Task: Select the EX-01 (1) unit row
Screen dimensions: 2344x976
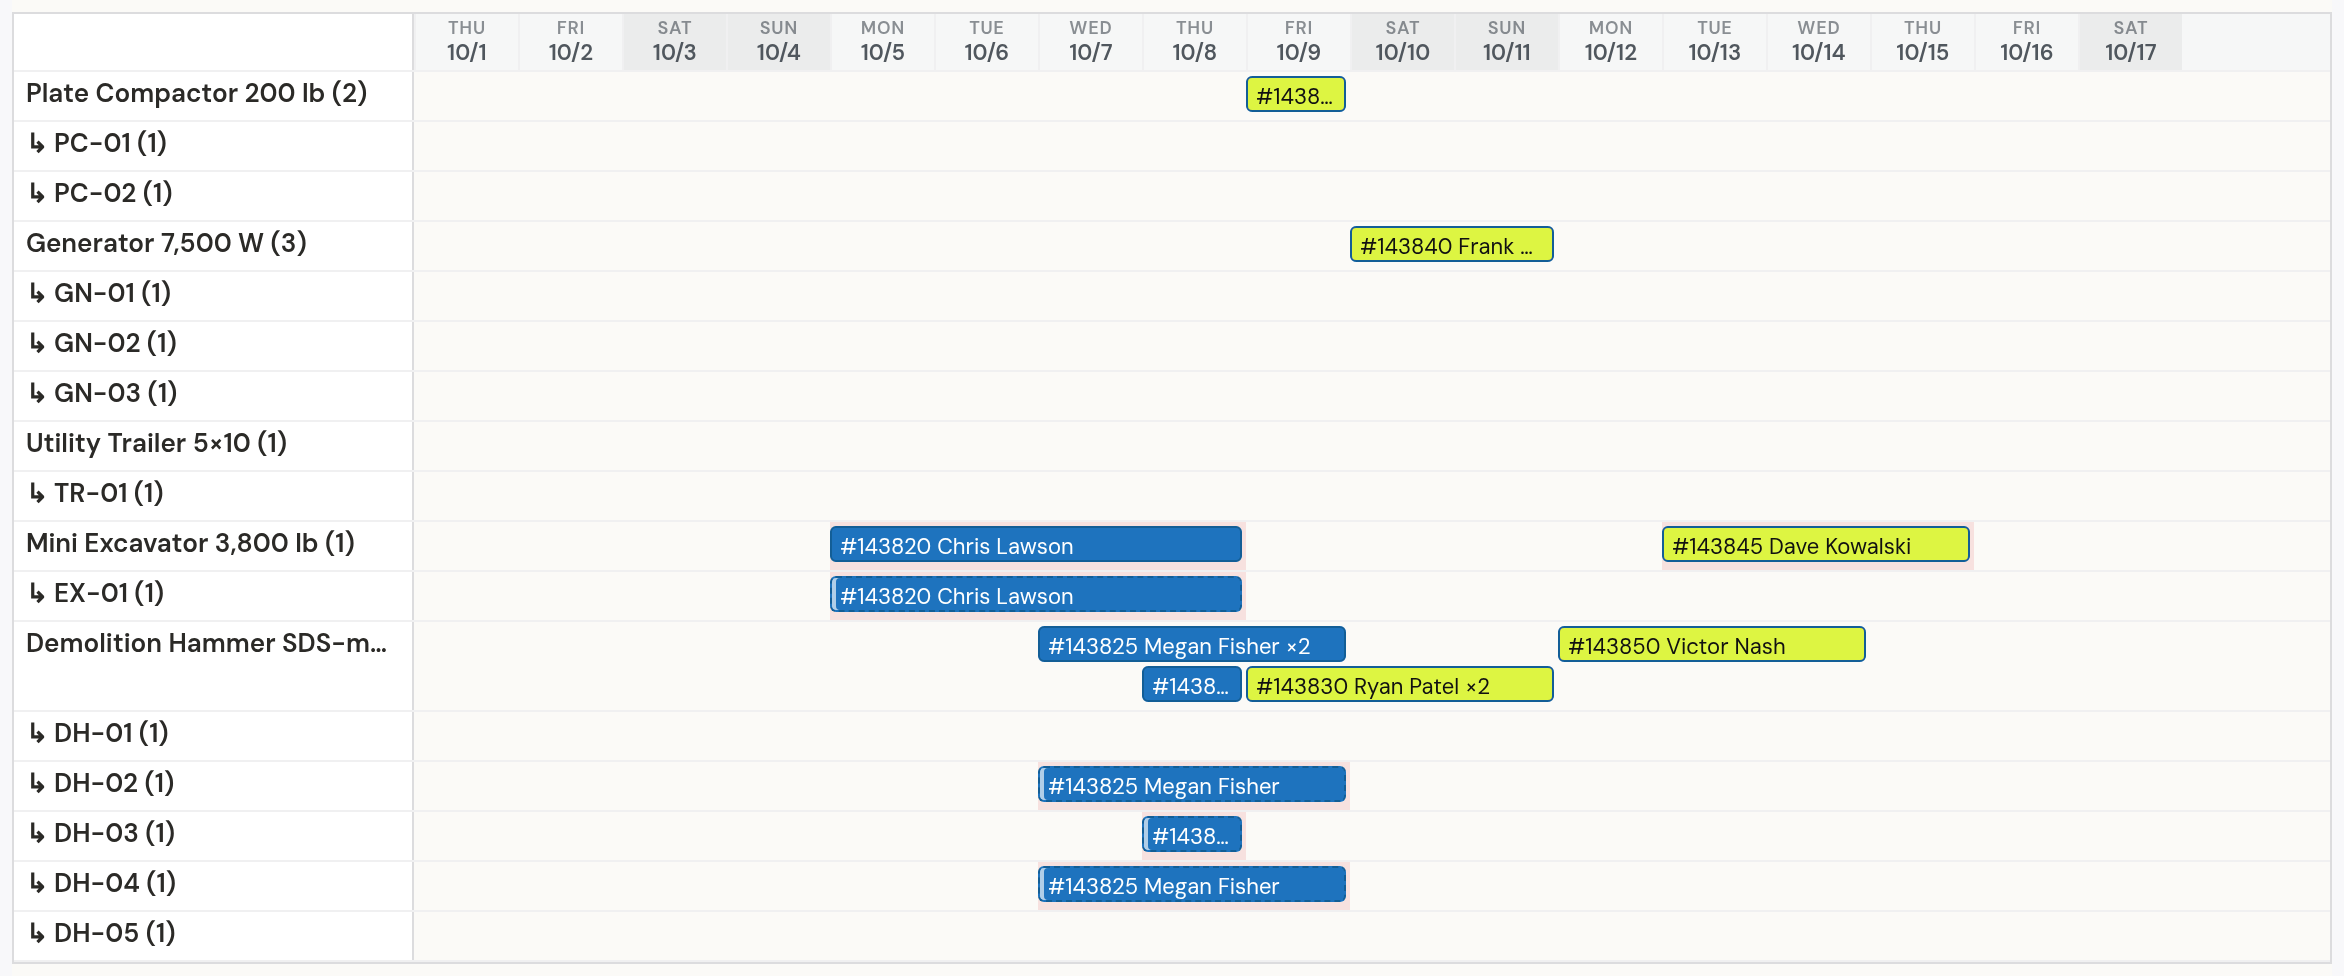Action: [x=213, y=595]
